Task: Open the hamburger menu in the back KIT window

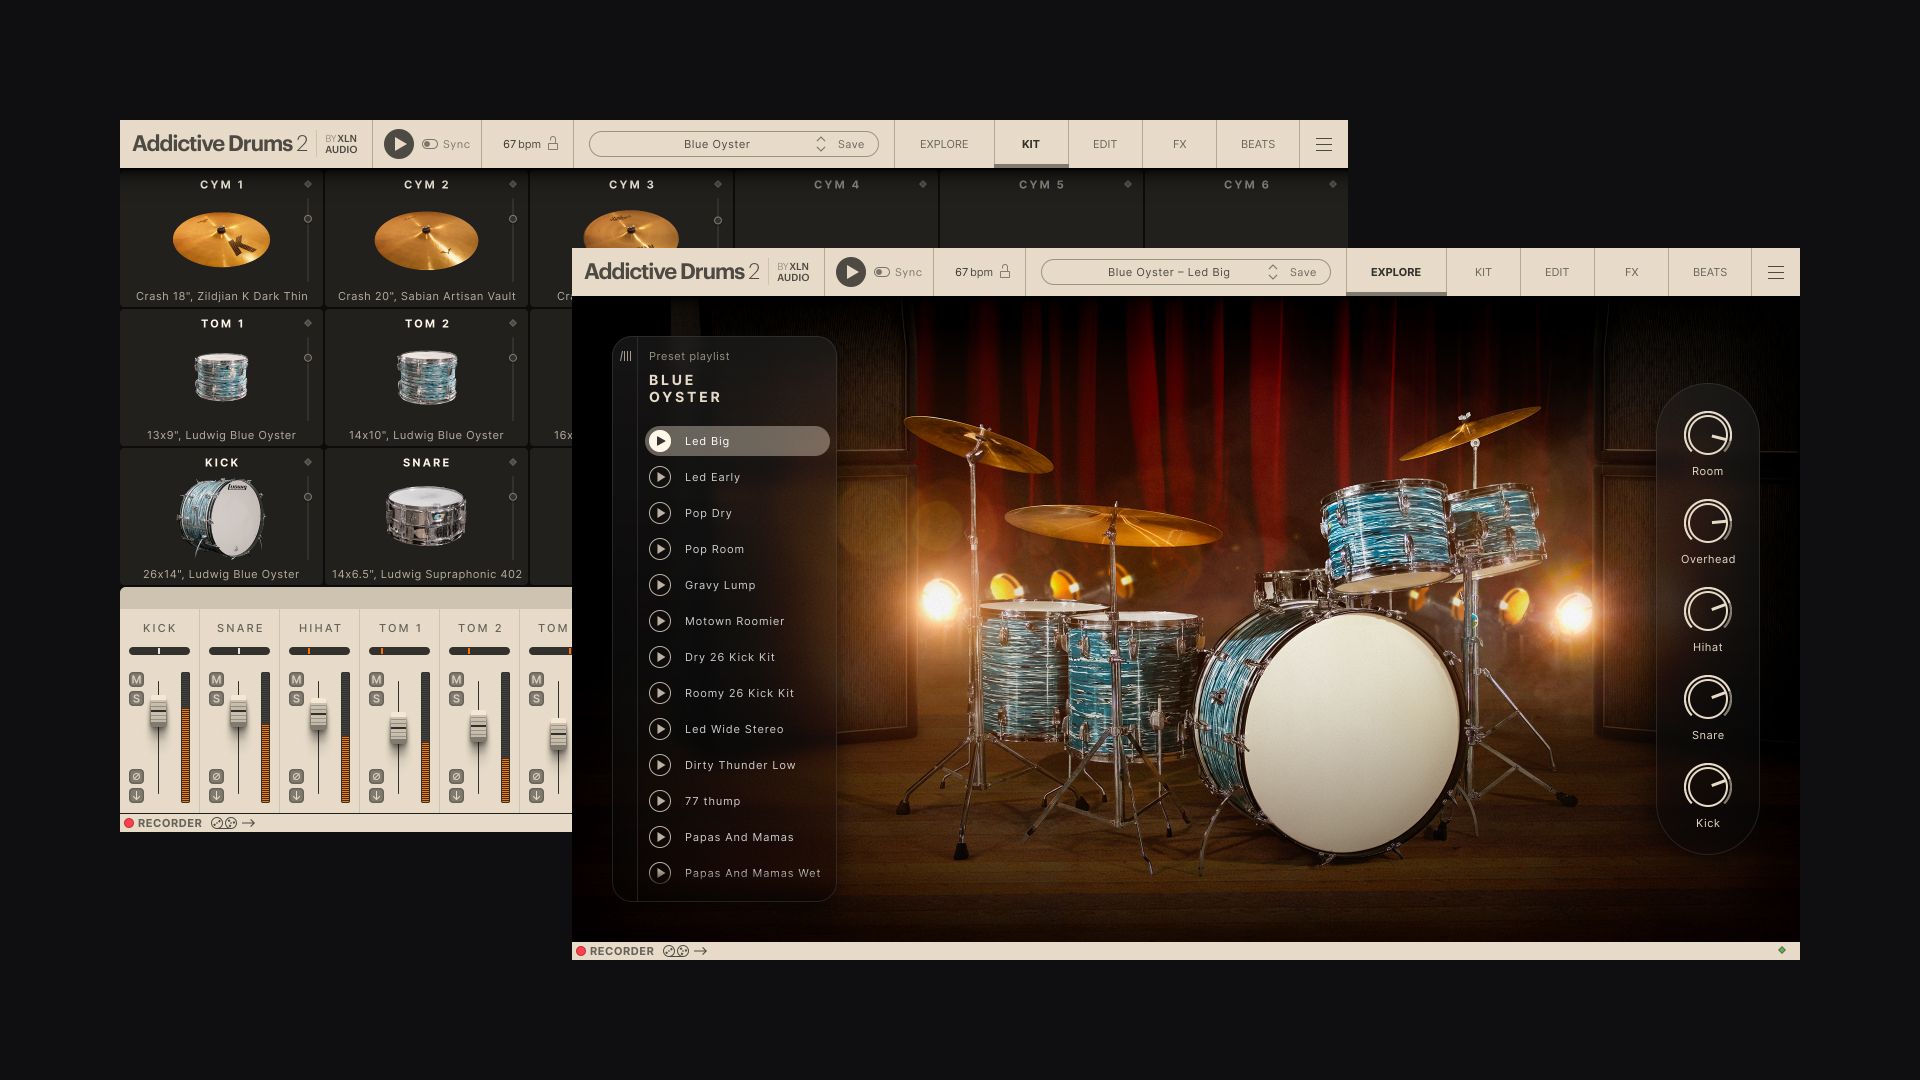Action: click(x=1324, y=144)
